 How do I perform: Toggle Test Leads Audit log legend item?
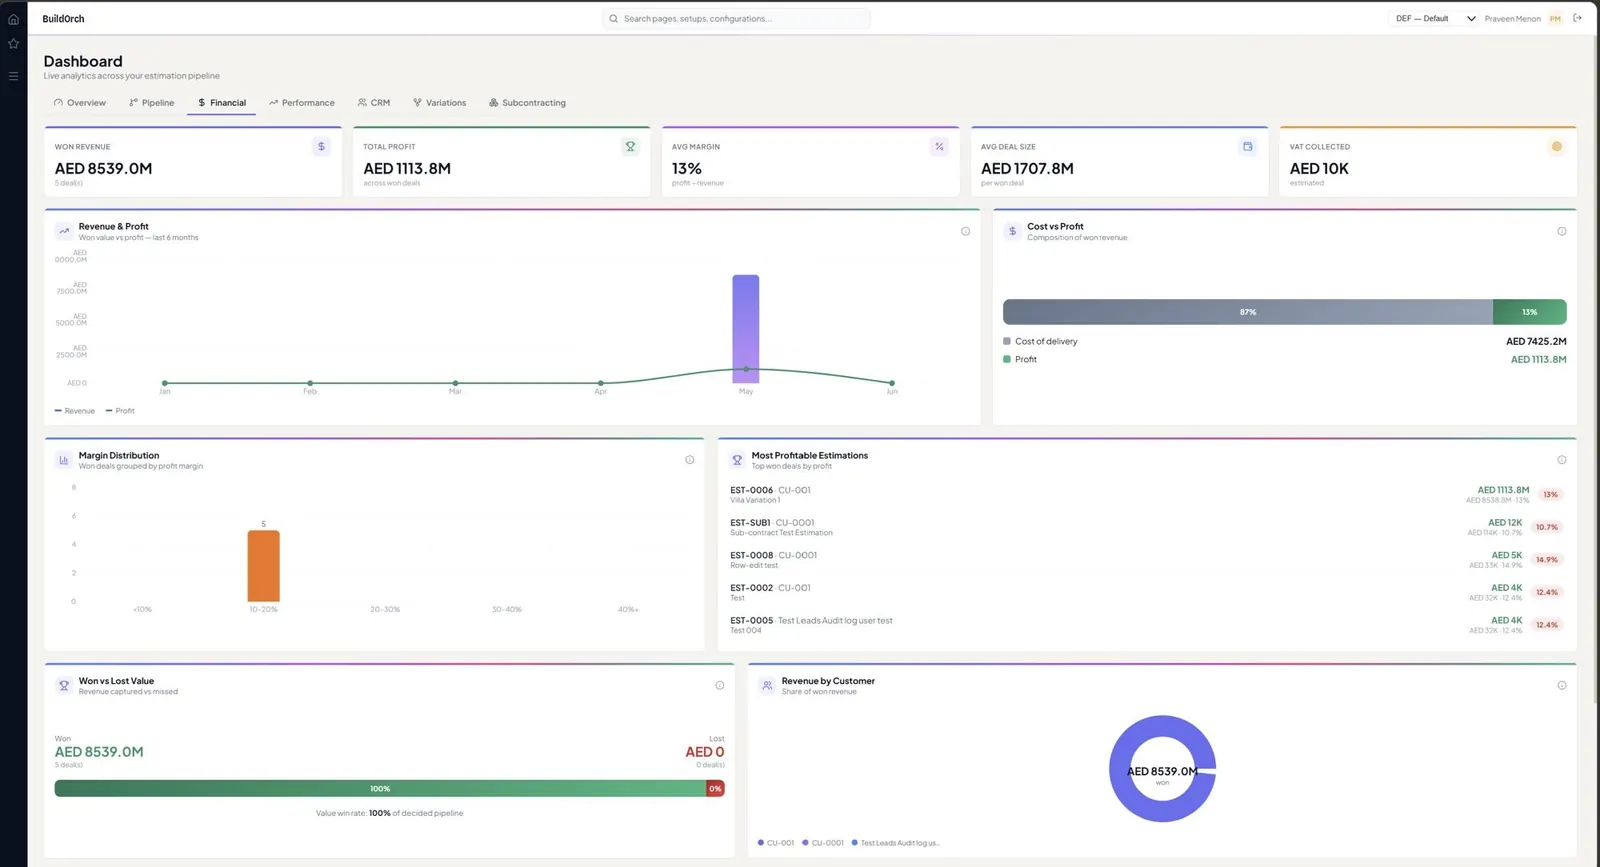click(x=895, y=843)
